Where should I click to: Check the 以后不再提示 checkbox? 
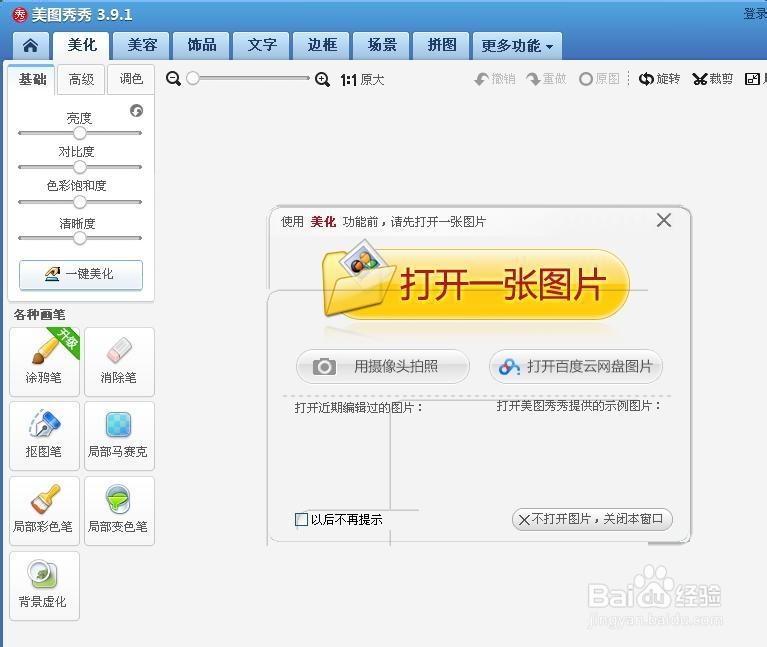(301, 519)
